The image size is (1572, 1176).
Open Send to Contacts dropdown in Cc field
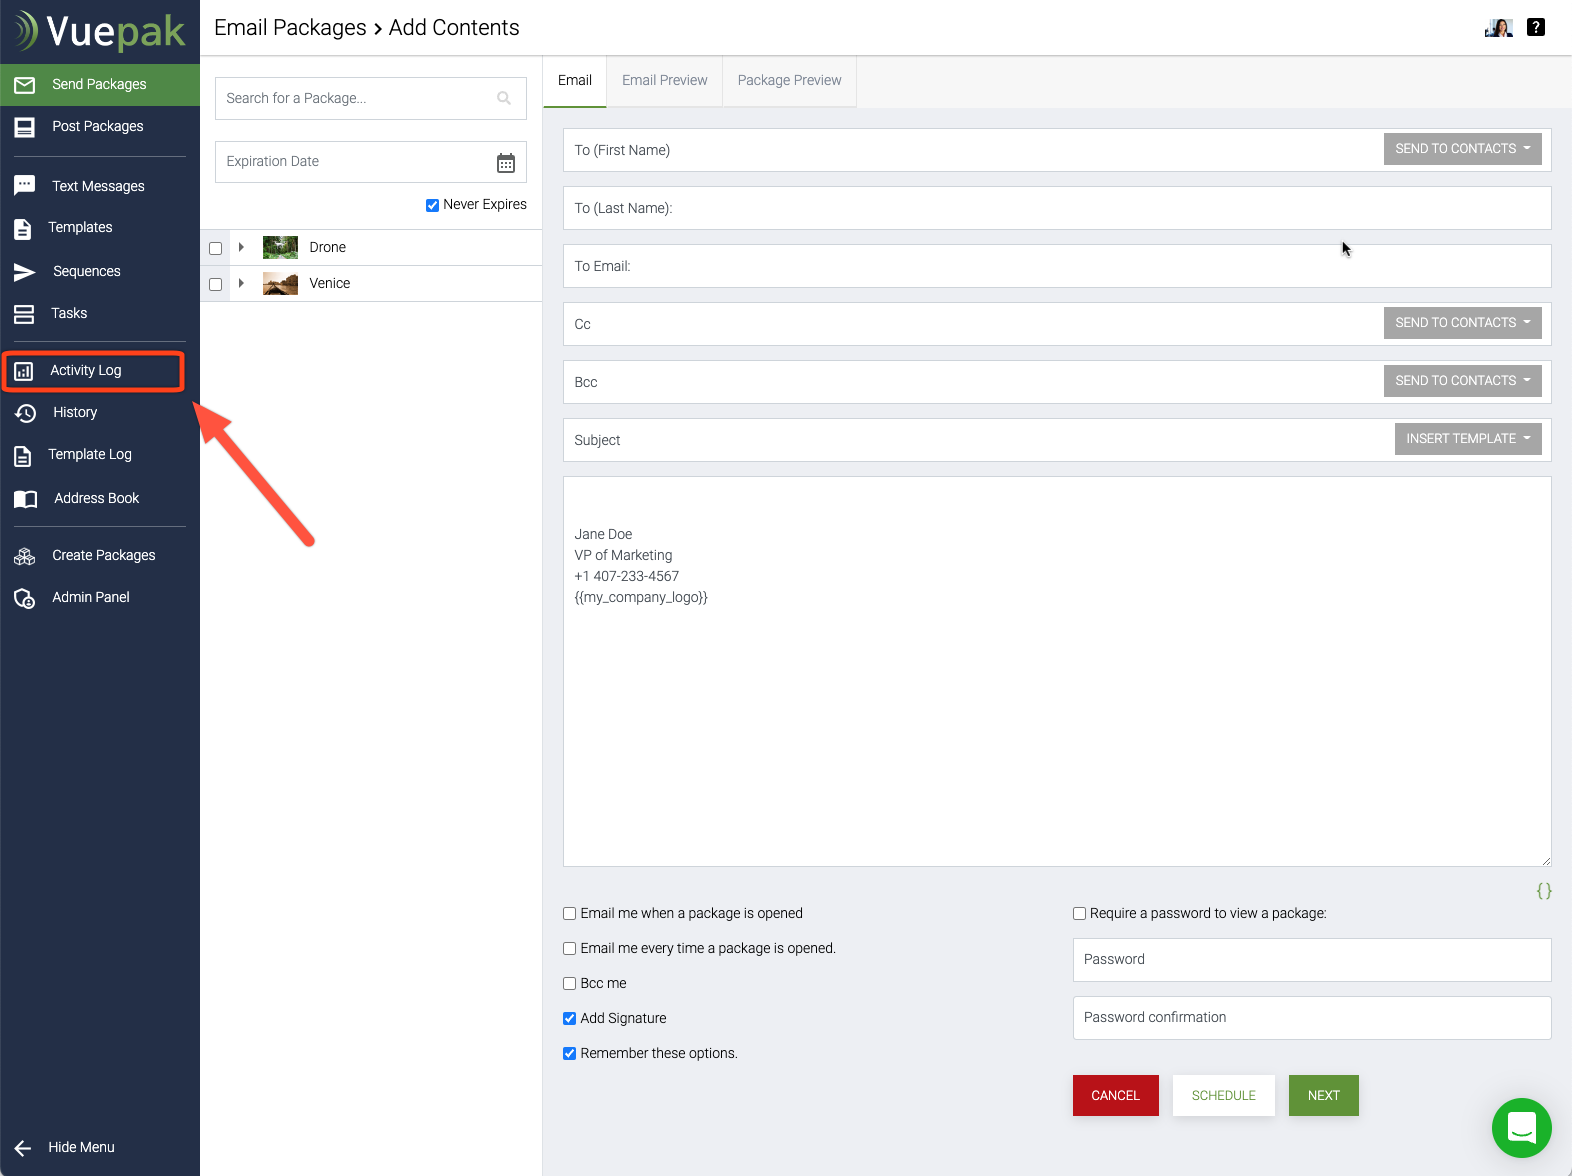click(x=1462, y=323)
